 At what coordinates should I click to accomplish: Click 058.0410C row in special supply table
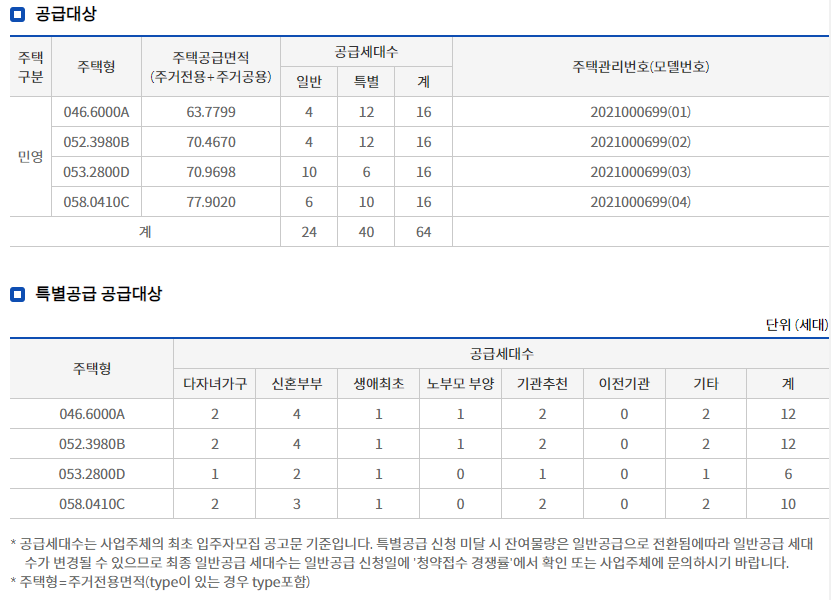tap(419, 504)
